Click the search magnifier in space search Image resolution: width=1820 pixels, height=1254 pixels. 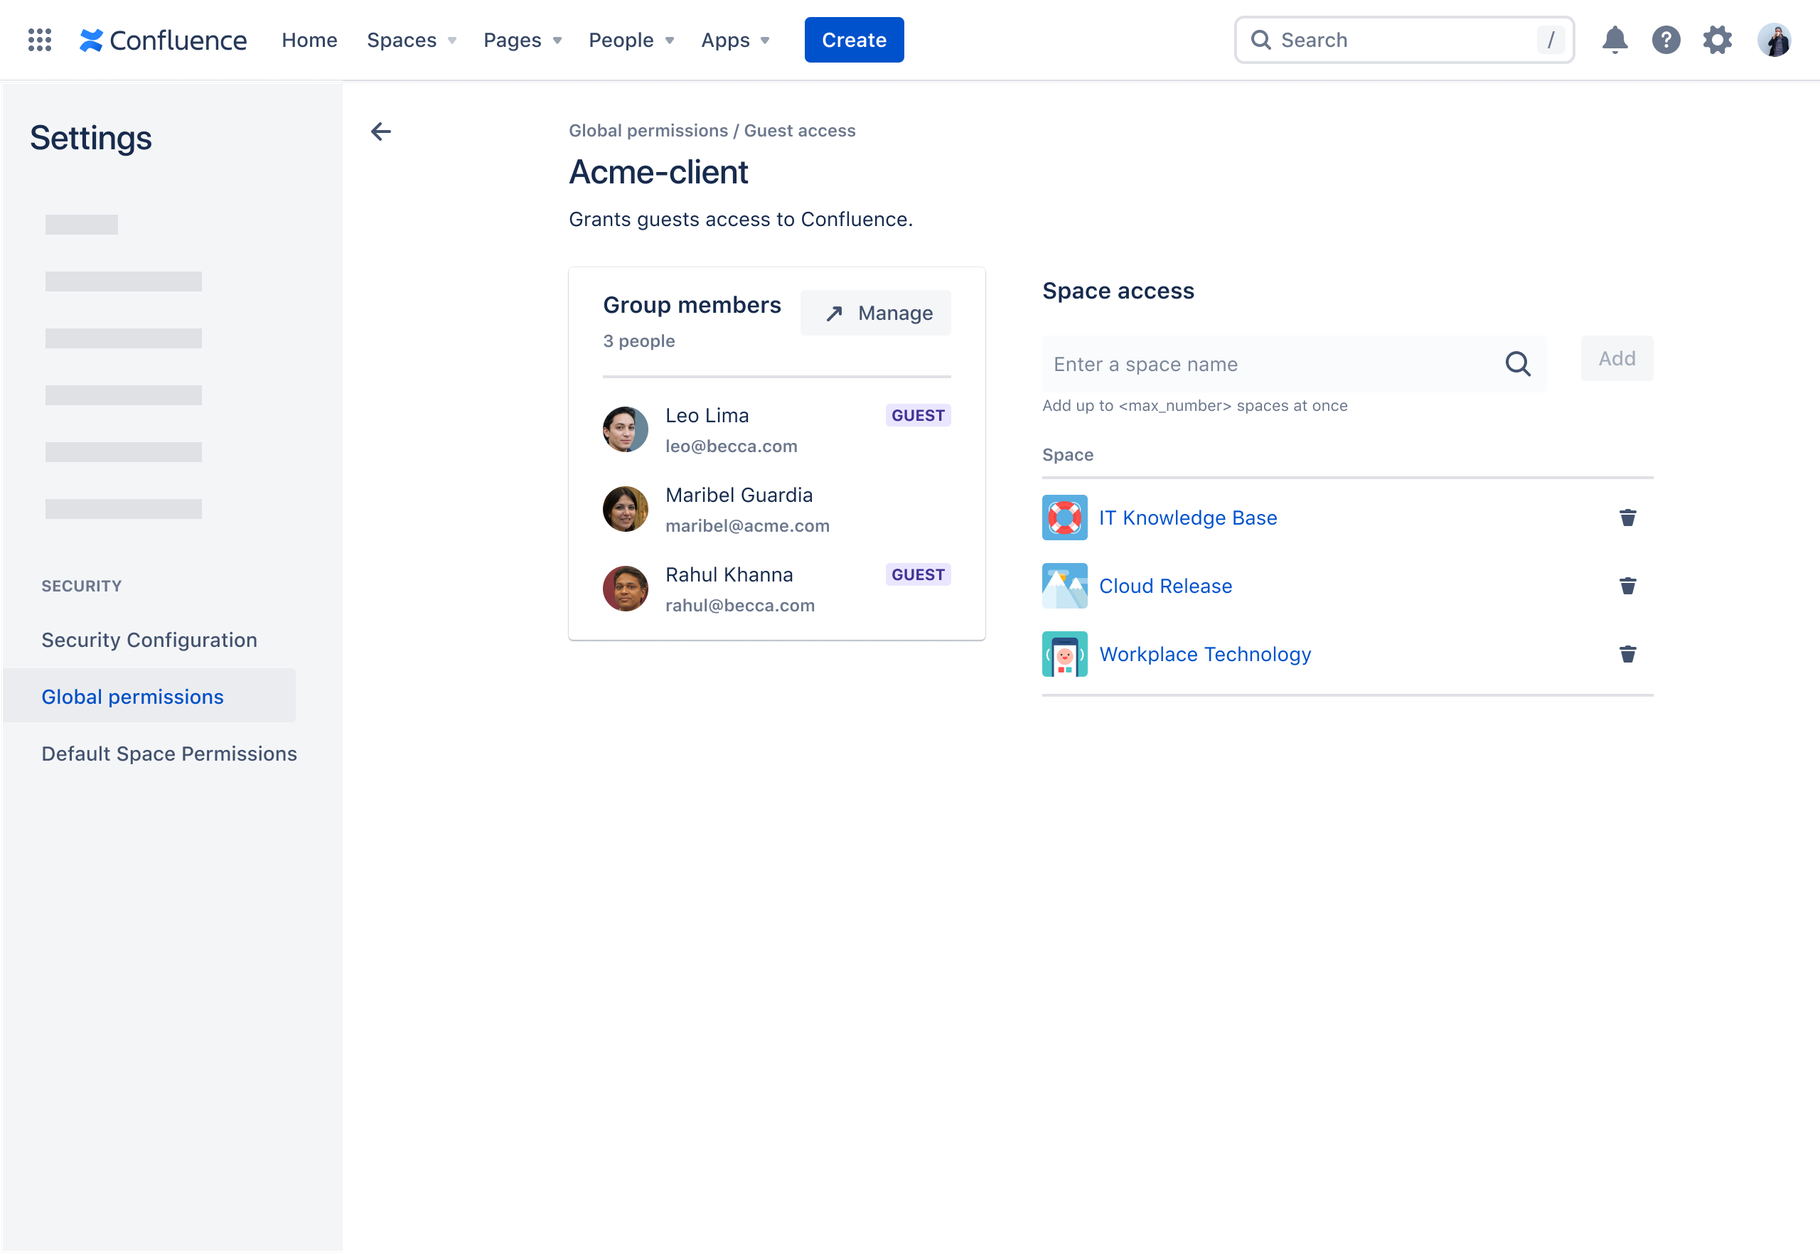1518,364
